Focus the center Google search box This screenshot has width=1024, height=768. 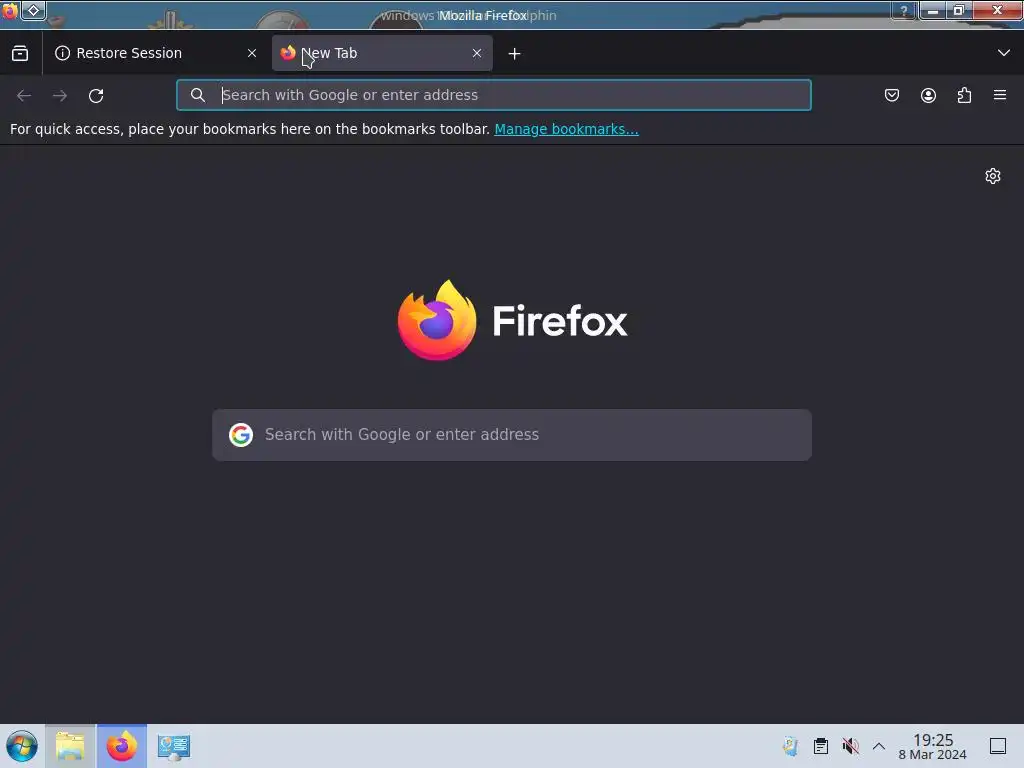click(x=512, y=435)
